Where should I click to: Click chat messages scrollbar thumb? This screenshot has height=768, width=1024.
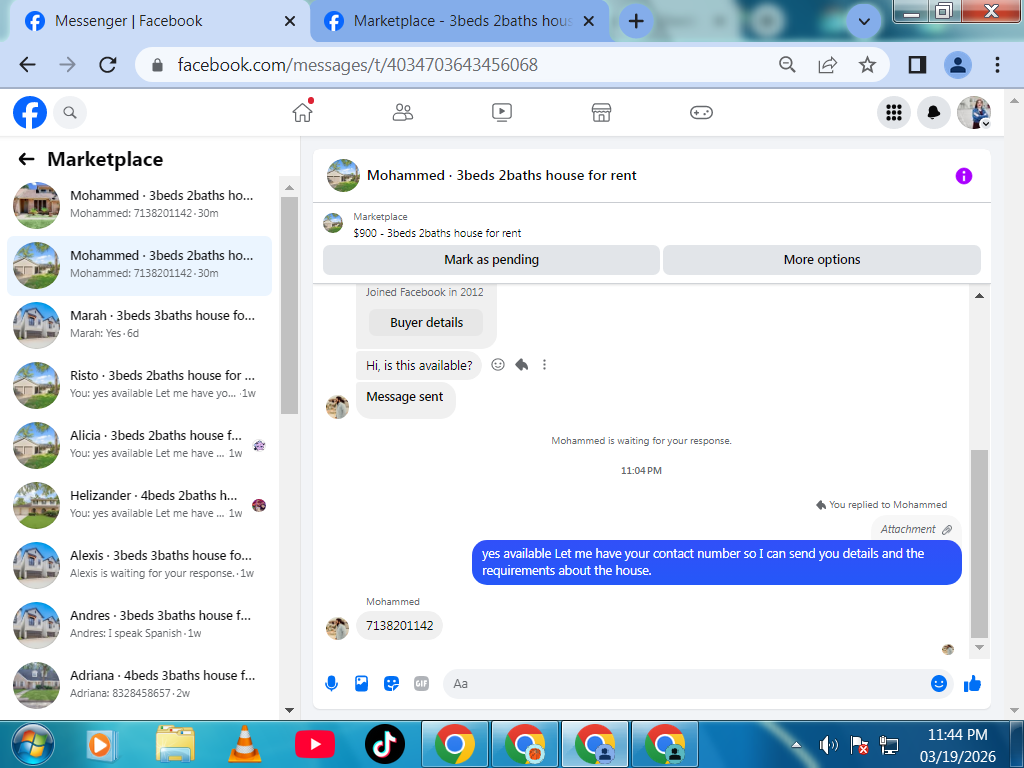(x=979, y=543)
